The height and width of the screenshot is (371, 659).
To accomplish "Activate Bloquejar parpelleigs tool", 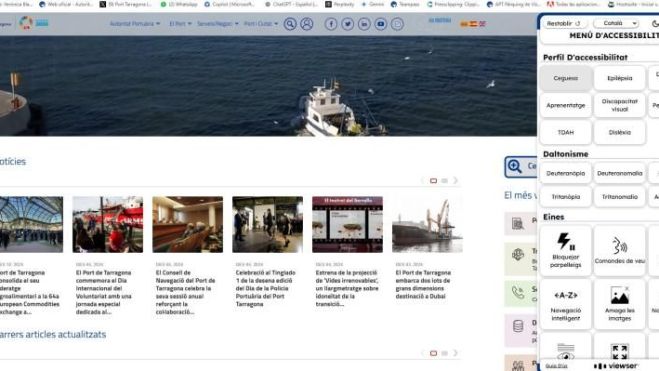I will point(566,251).
